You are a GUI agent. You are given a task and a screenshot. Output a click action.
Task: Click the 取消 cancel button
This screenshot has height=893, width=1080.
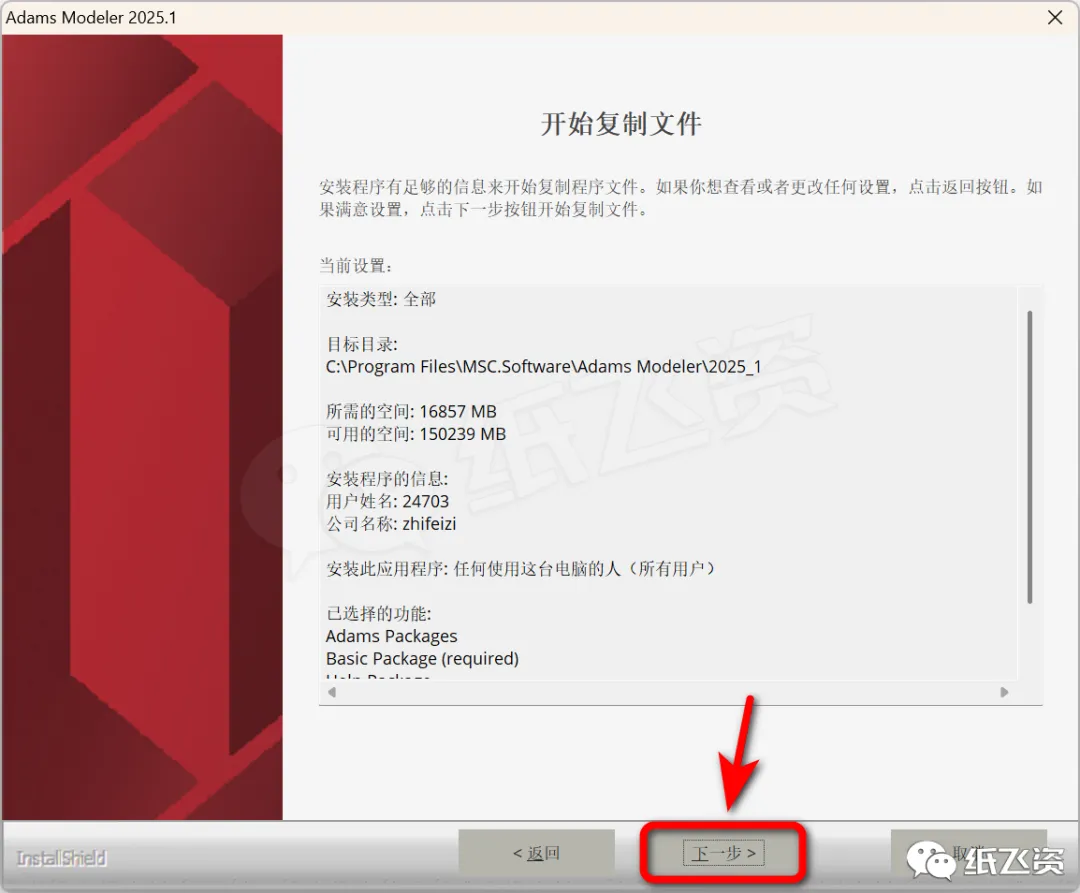click(x=968, y=853)
